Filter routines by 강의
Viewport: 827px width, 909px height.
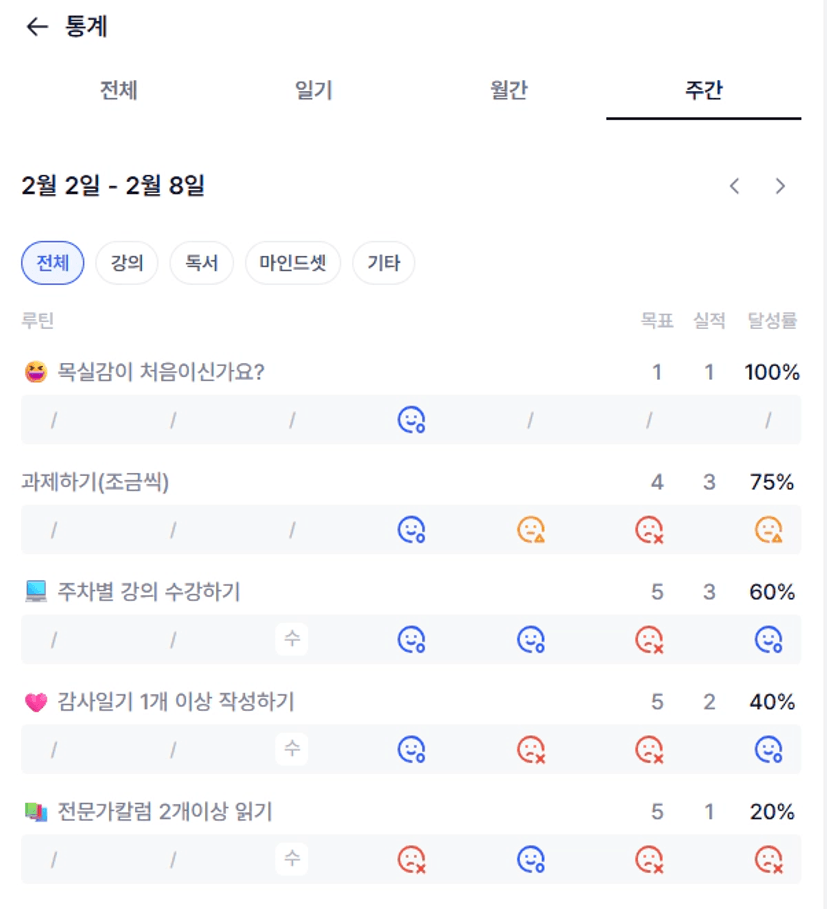(x=127, y=264)
